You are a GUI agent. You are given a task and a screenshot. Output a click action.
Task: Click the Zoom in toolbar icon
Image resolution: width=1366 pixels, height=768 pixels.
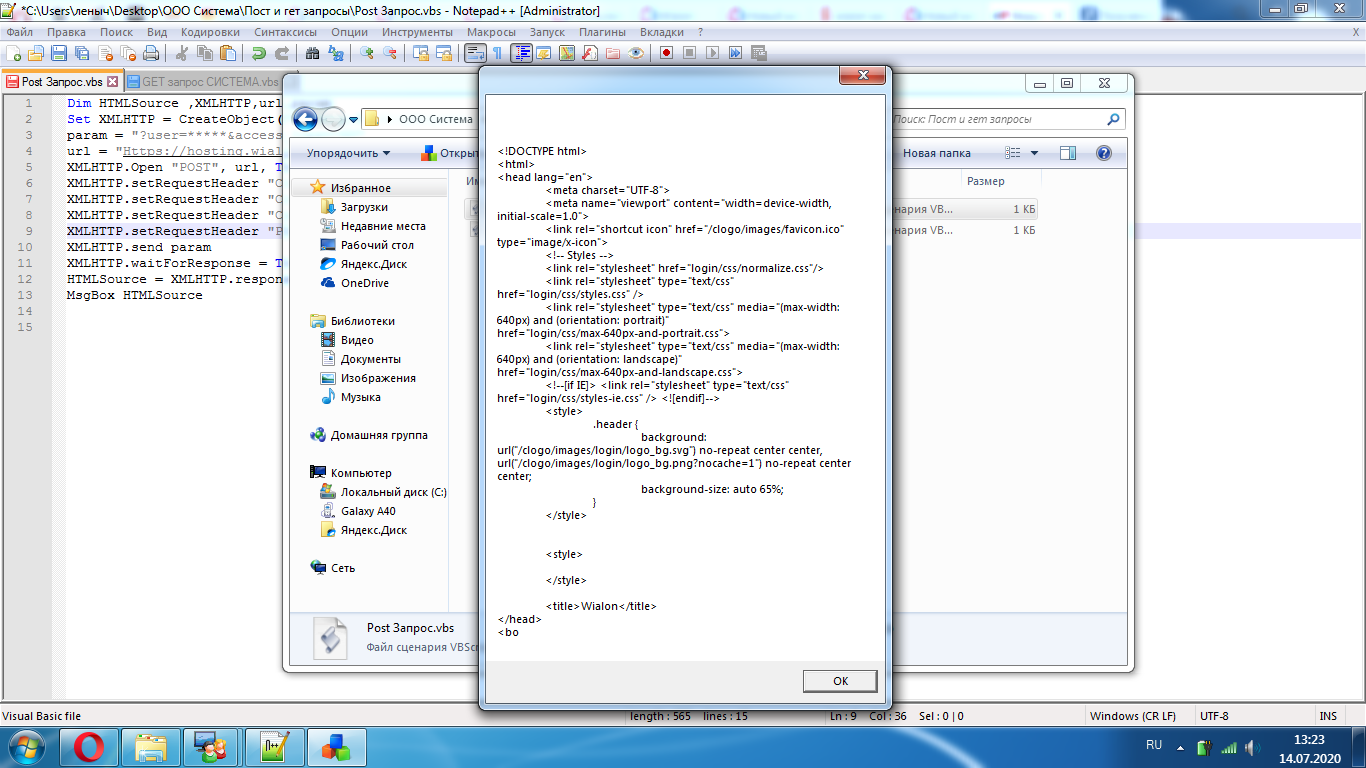point(367,53)
